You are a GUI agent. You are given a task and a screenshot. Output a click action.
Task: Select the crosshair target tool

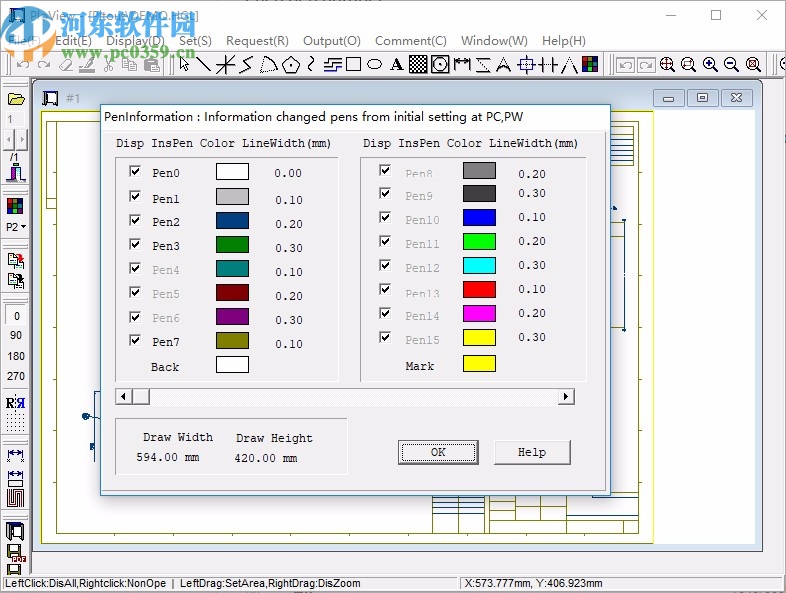(x=526, y=64)
